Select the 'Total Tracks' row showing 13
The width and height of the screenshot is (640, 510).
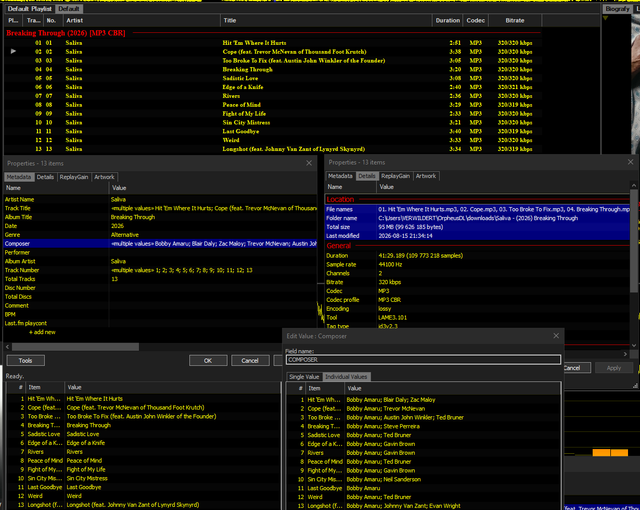click(x=160, y=279)
